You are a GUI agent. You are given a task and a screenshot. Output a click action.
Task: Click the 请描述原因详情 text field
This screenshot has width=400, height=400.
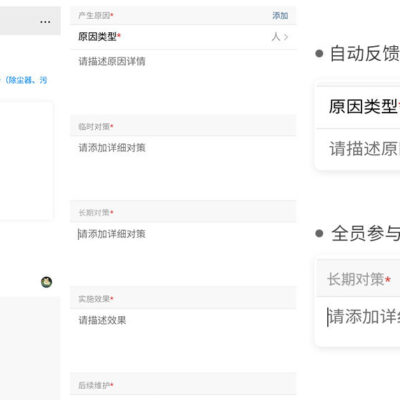tap(183, 82)
